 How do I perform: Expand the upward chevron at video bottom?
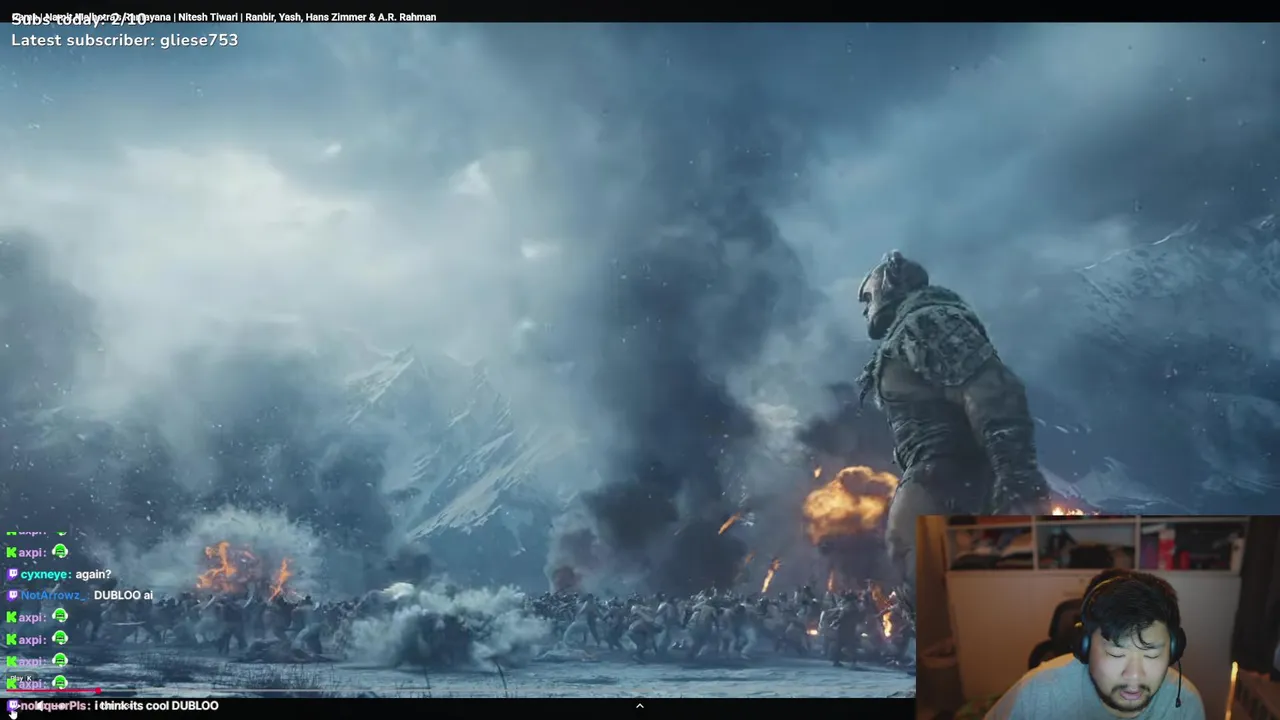tap(639, 705)
